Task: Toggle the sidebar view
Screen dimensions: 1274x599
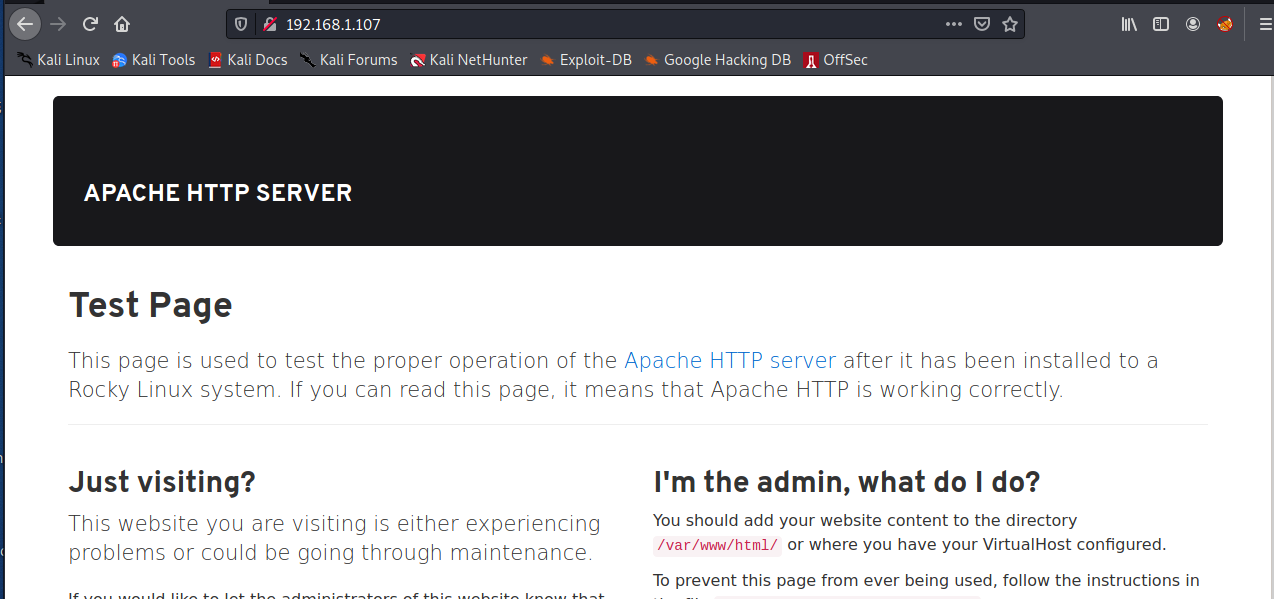Action: (1161, 24)
